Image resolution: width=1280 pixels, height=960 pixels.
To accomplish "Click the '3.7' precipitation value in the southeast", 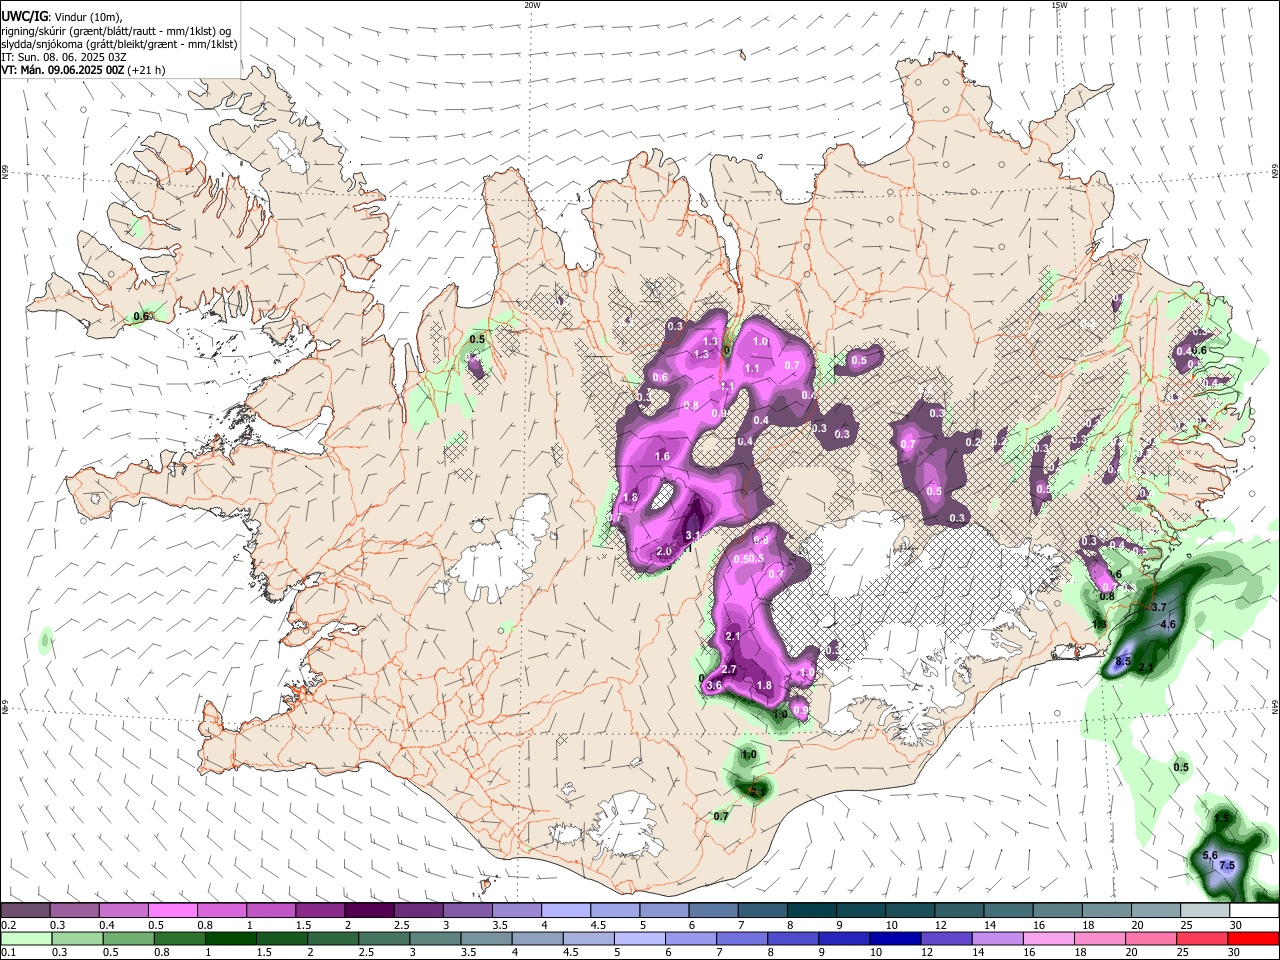I will [x=1160, y=607].
